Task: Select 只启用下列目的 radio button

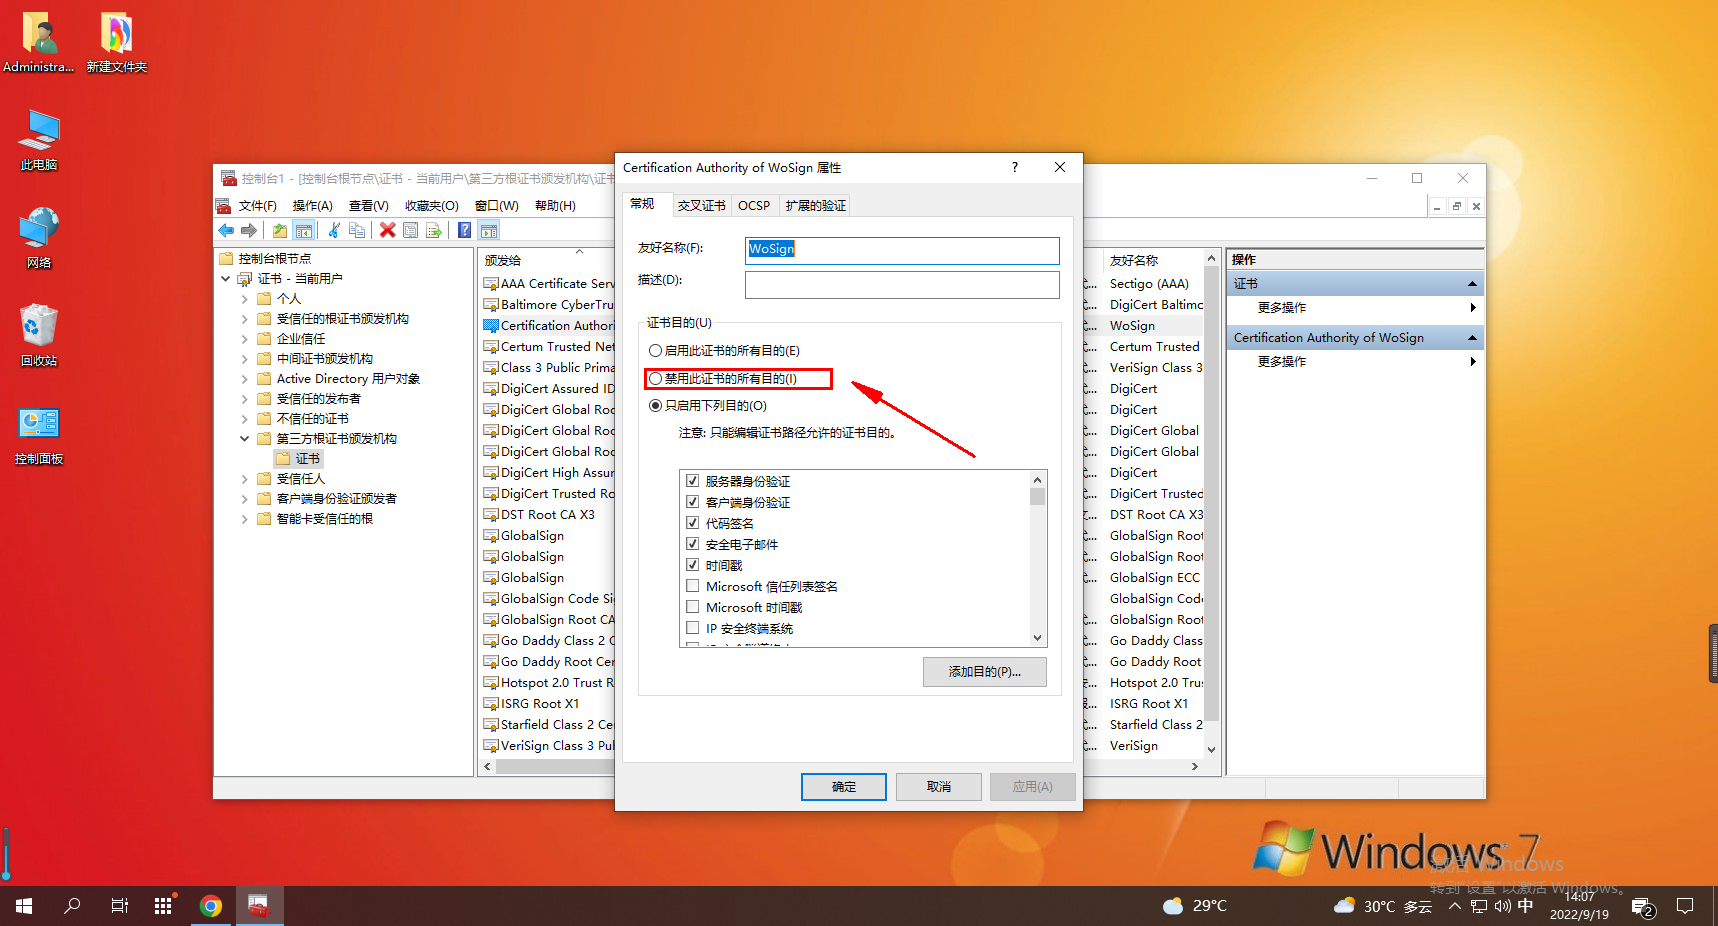Action: (x=655, y=406)
